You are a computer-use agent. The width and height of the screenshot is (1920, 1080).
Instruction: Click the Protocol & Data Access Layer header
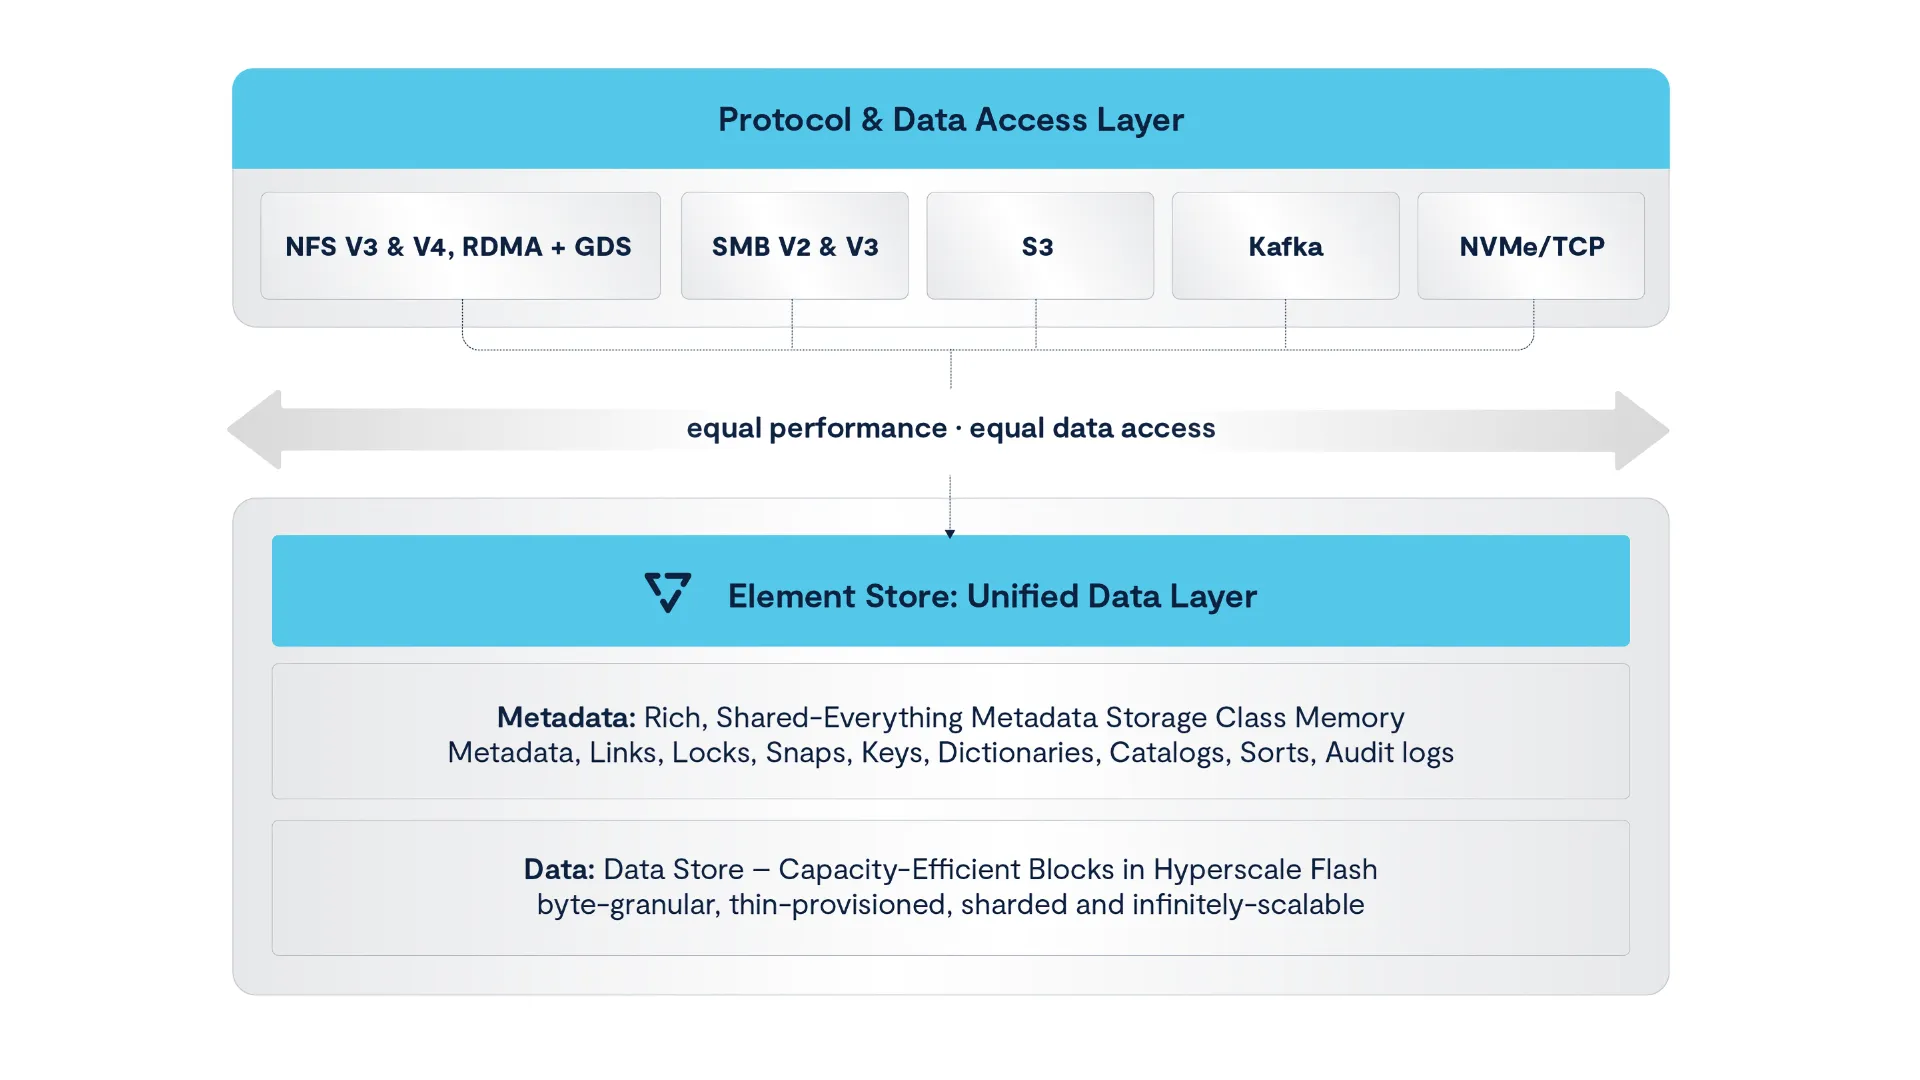pyautogui.click(x=951, y=119)
